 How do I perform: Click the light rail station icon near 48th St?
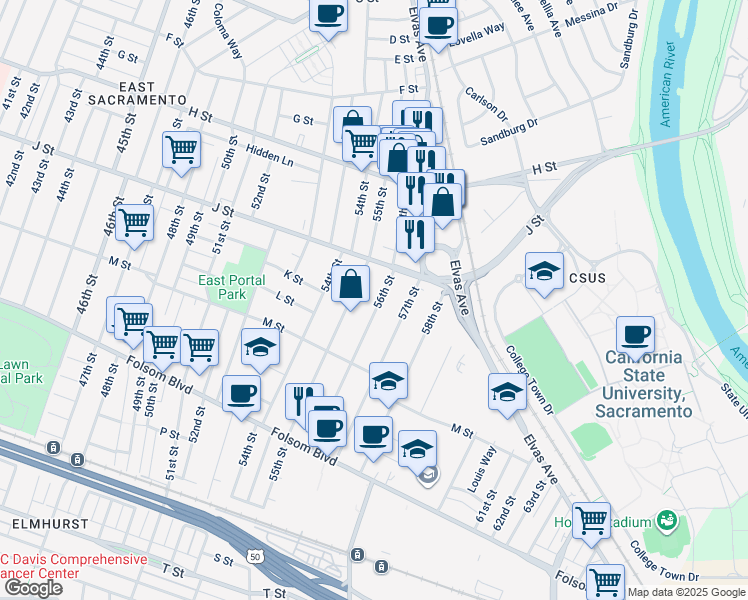(x=77, y=460)
